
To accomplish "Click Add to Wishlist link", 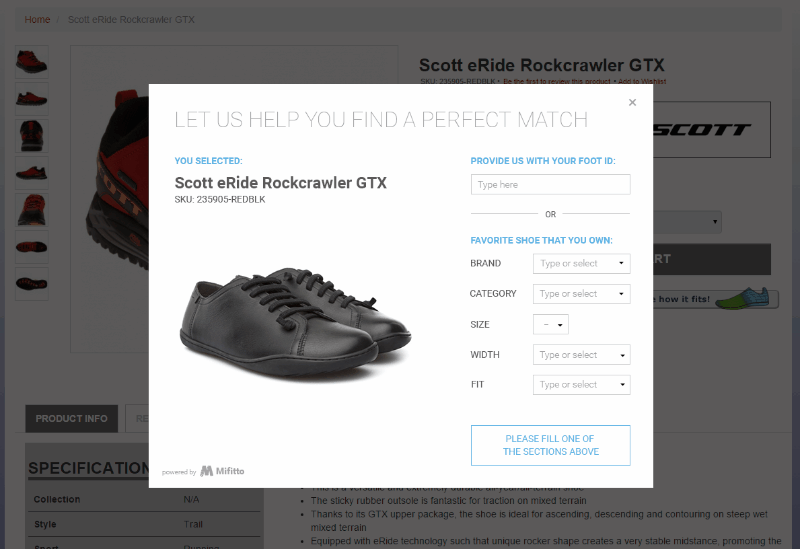I will point(642,82).
